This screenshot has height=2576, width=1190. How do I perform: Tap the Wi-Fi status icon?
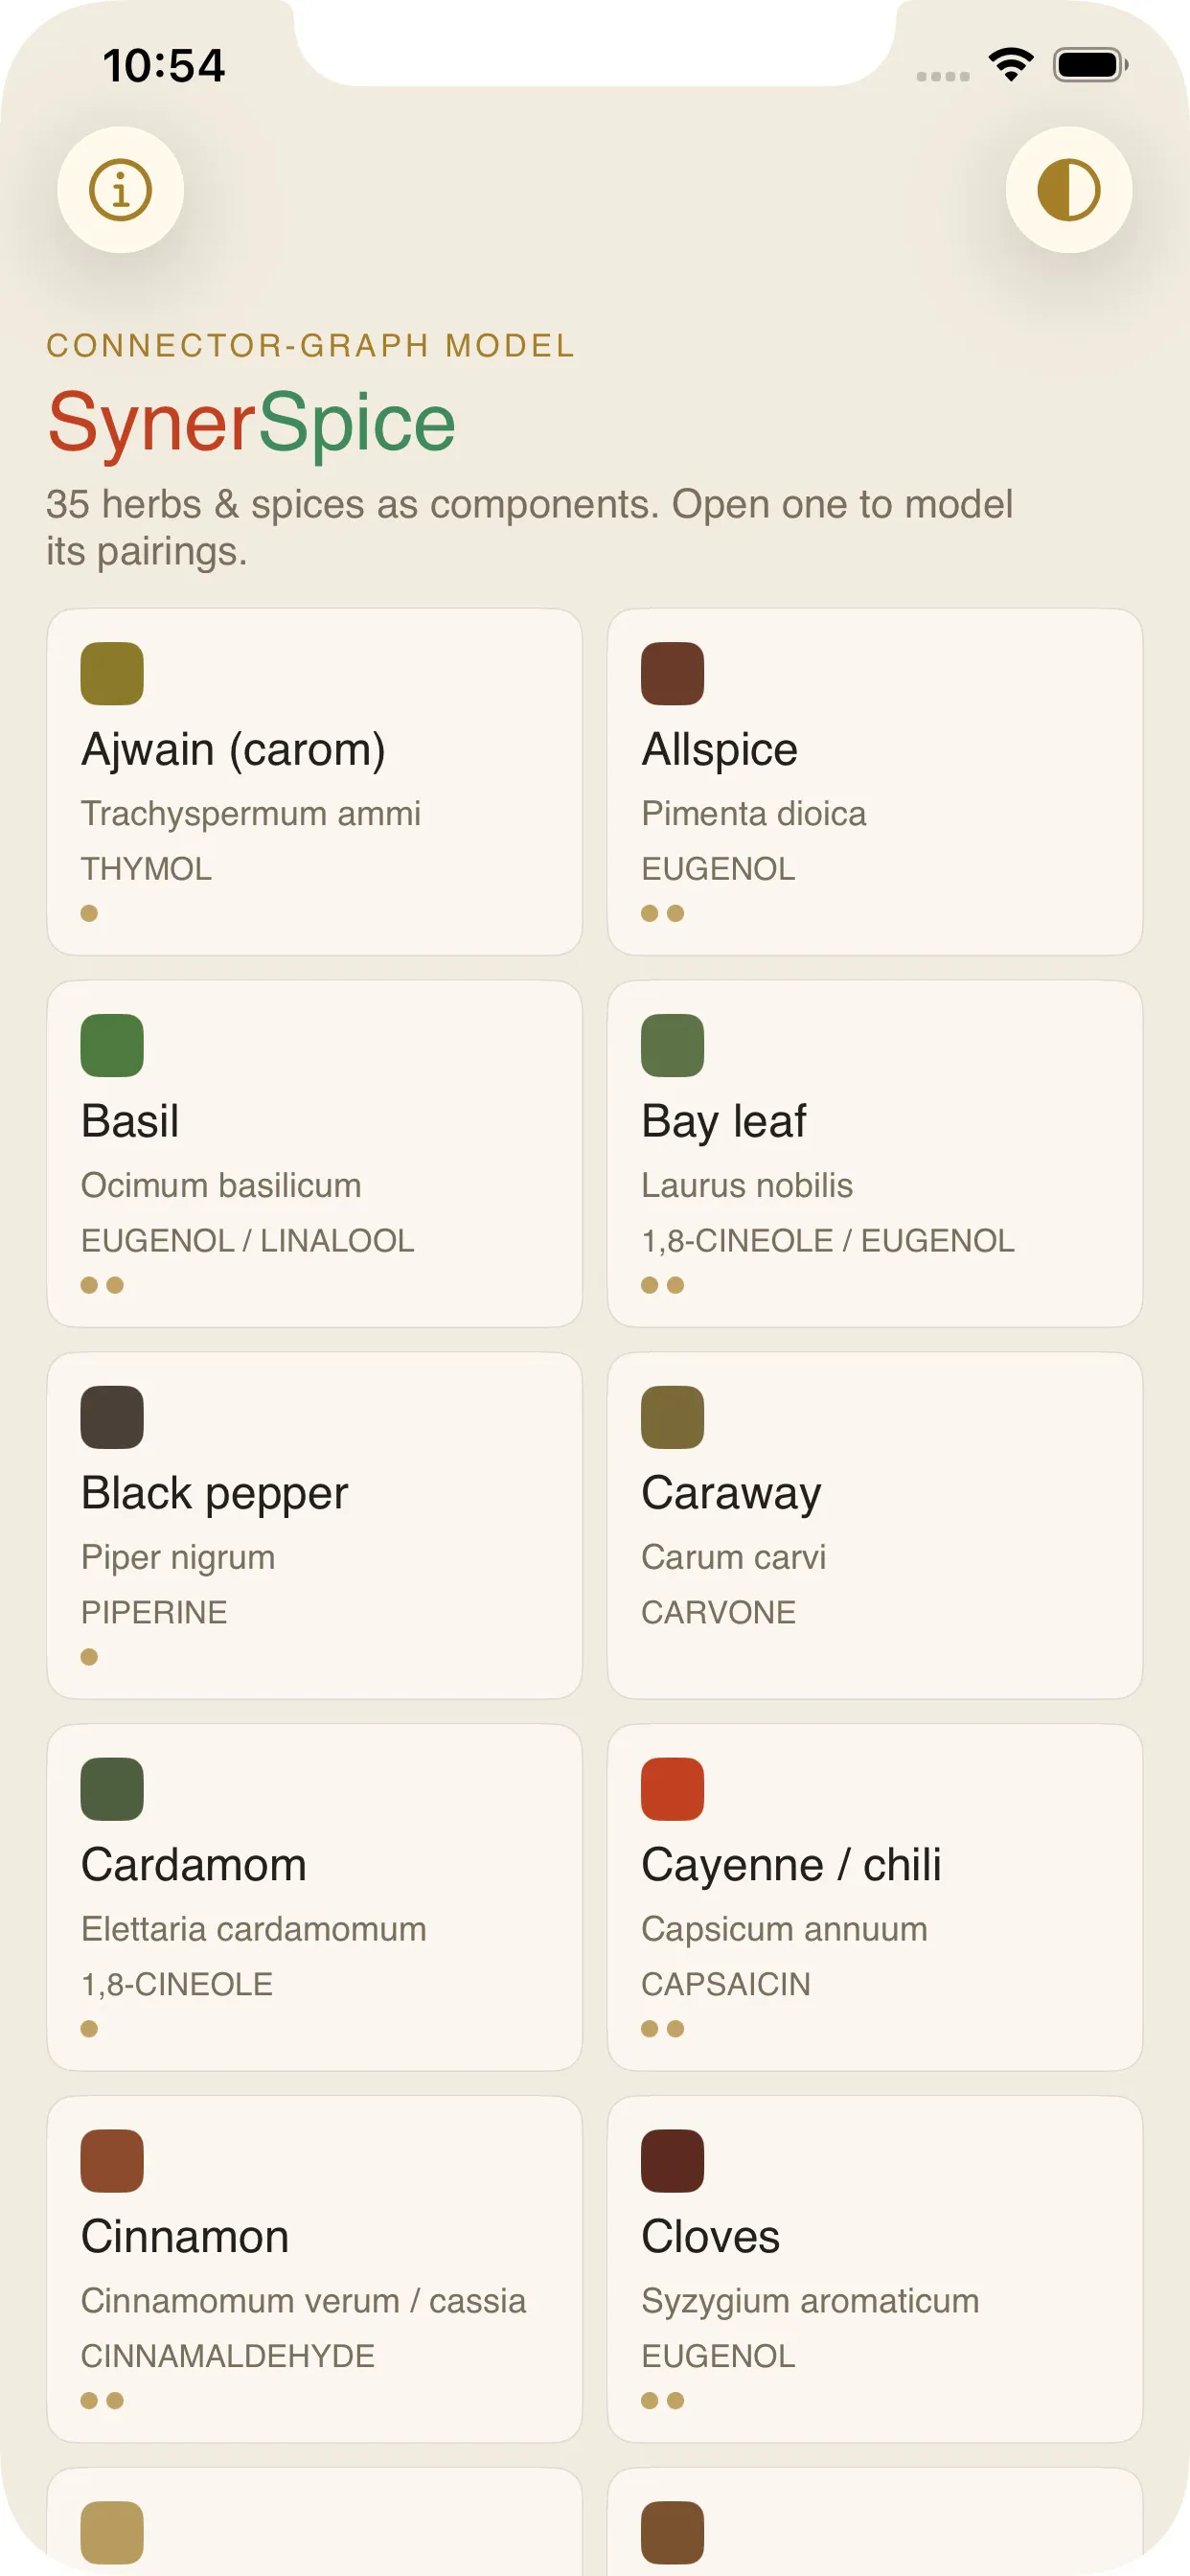[x=1011, y=65]
